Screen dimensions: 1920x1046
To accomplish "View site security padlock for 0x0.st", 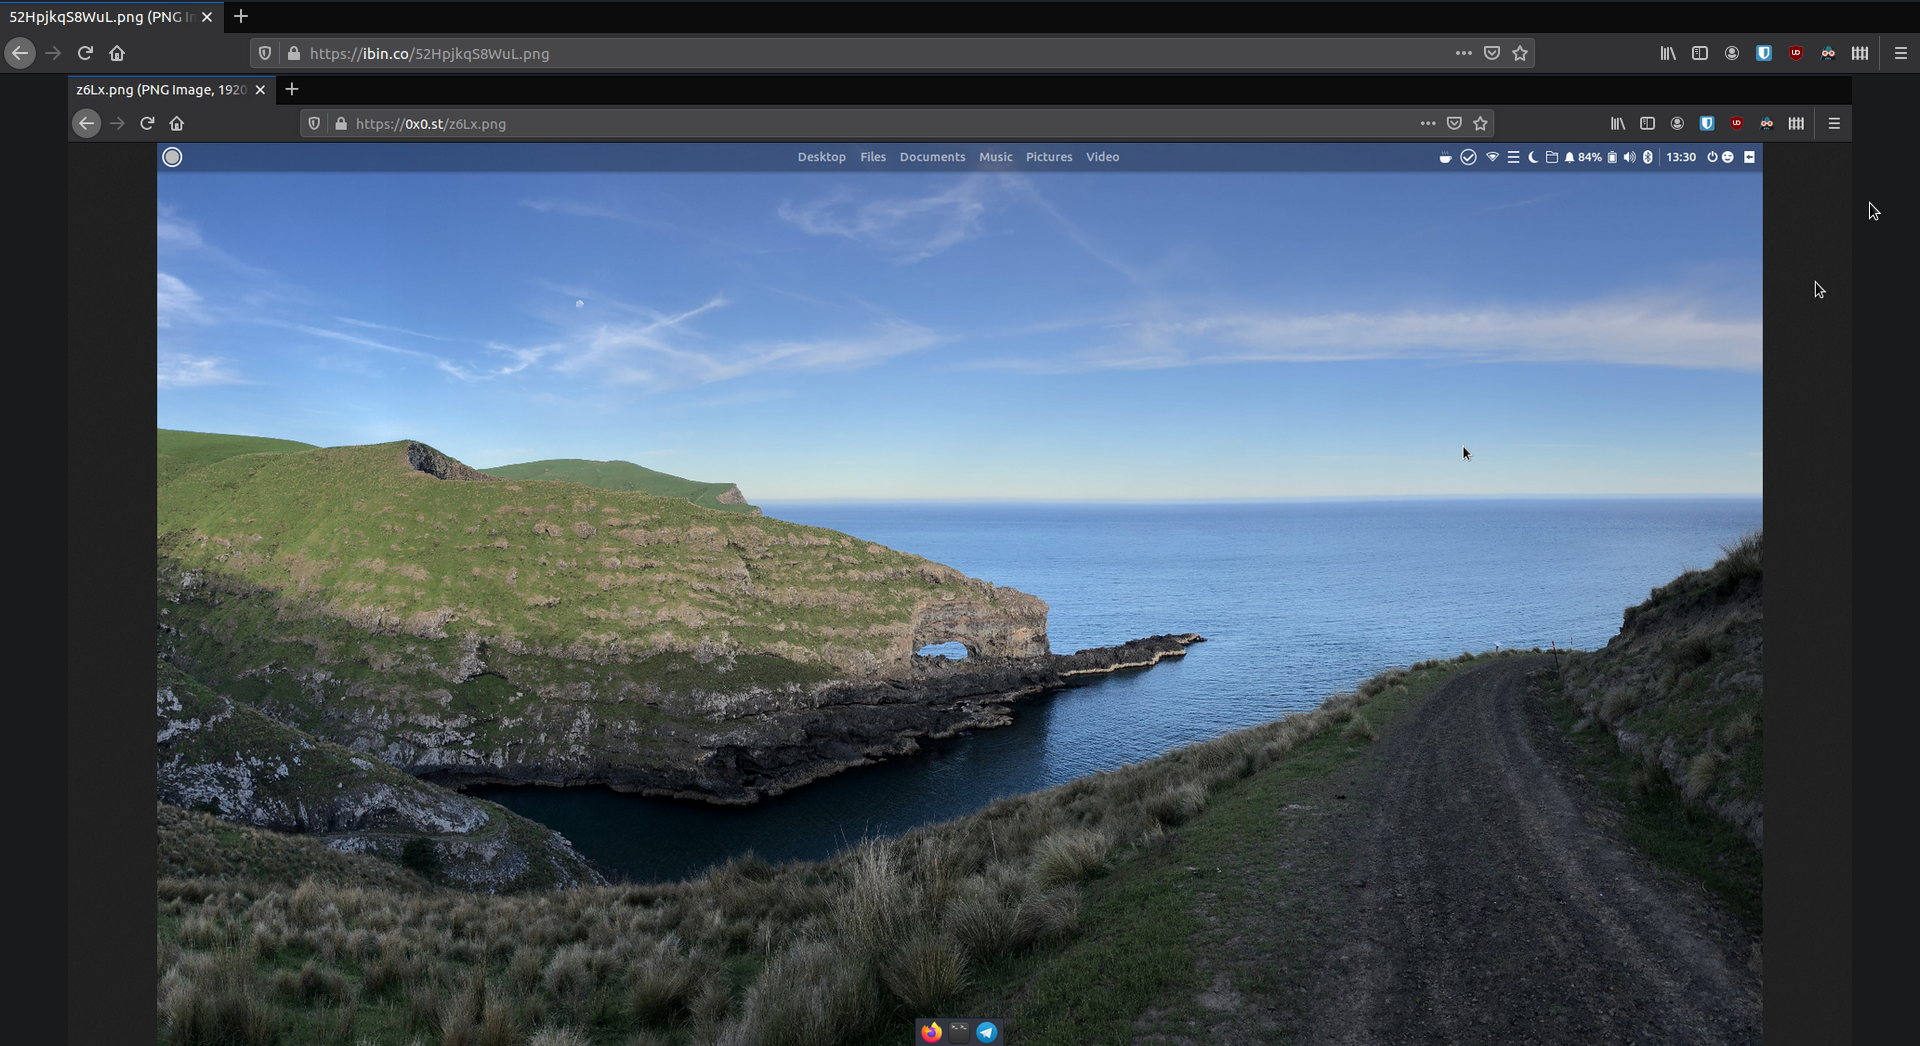I will click(341, 123).
